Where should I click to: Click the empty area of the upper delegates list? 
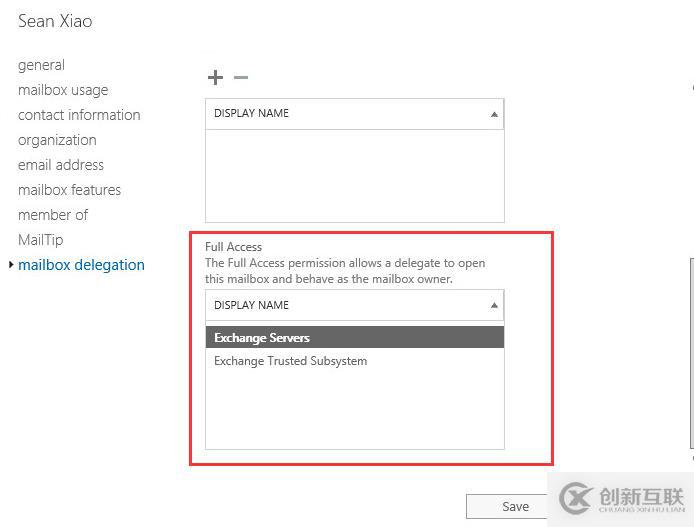(x=355, y=176)
